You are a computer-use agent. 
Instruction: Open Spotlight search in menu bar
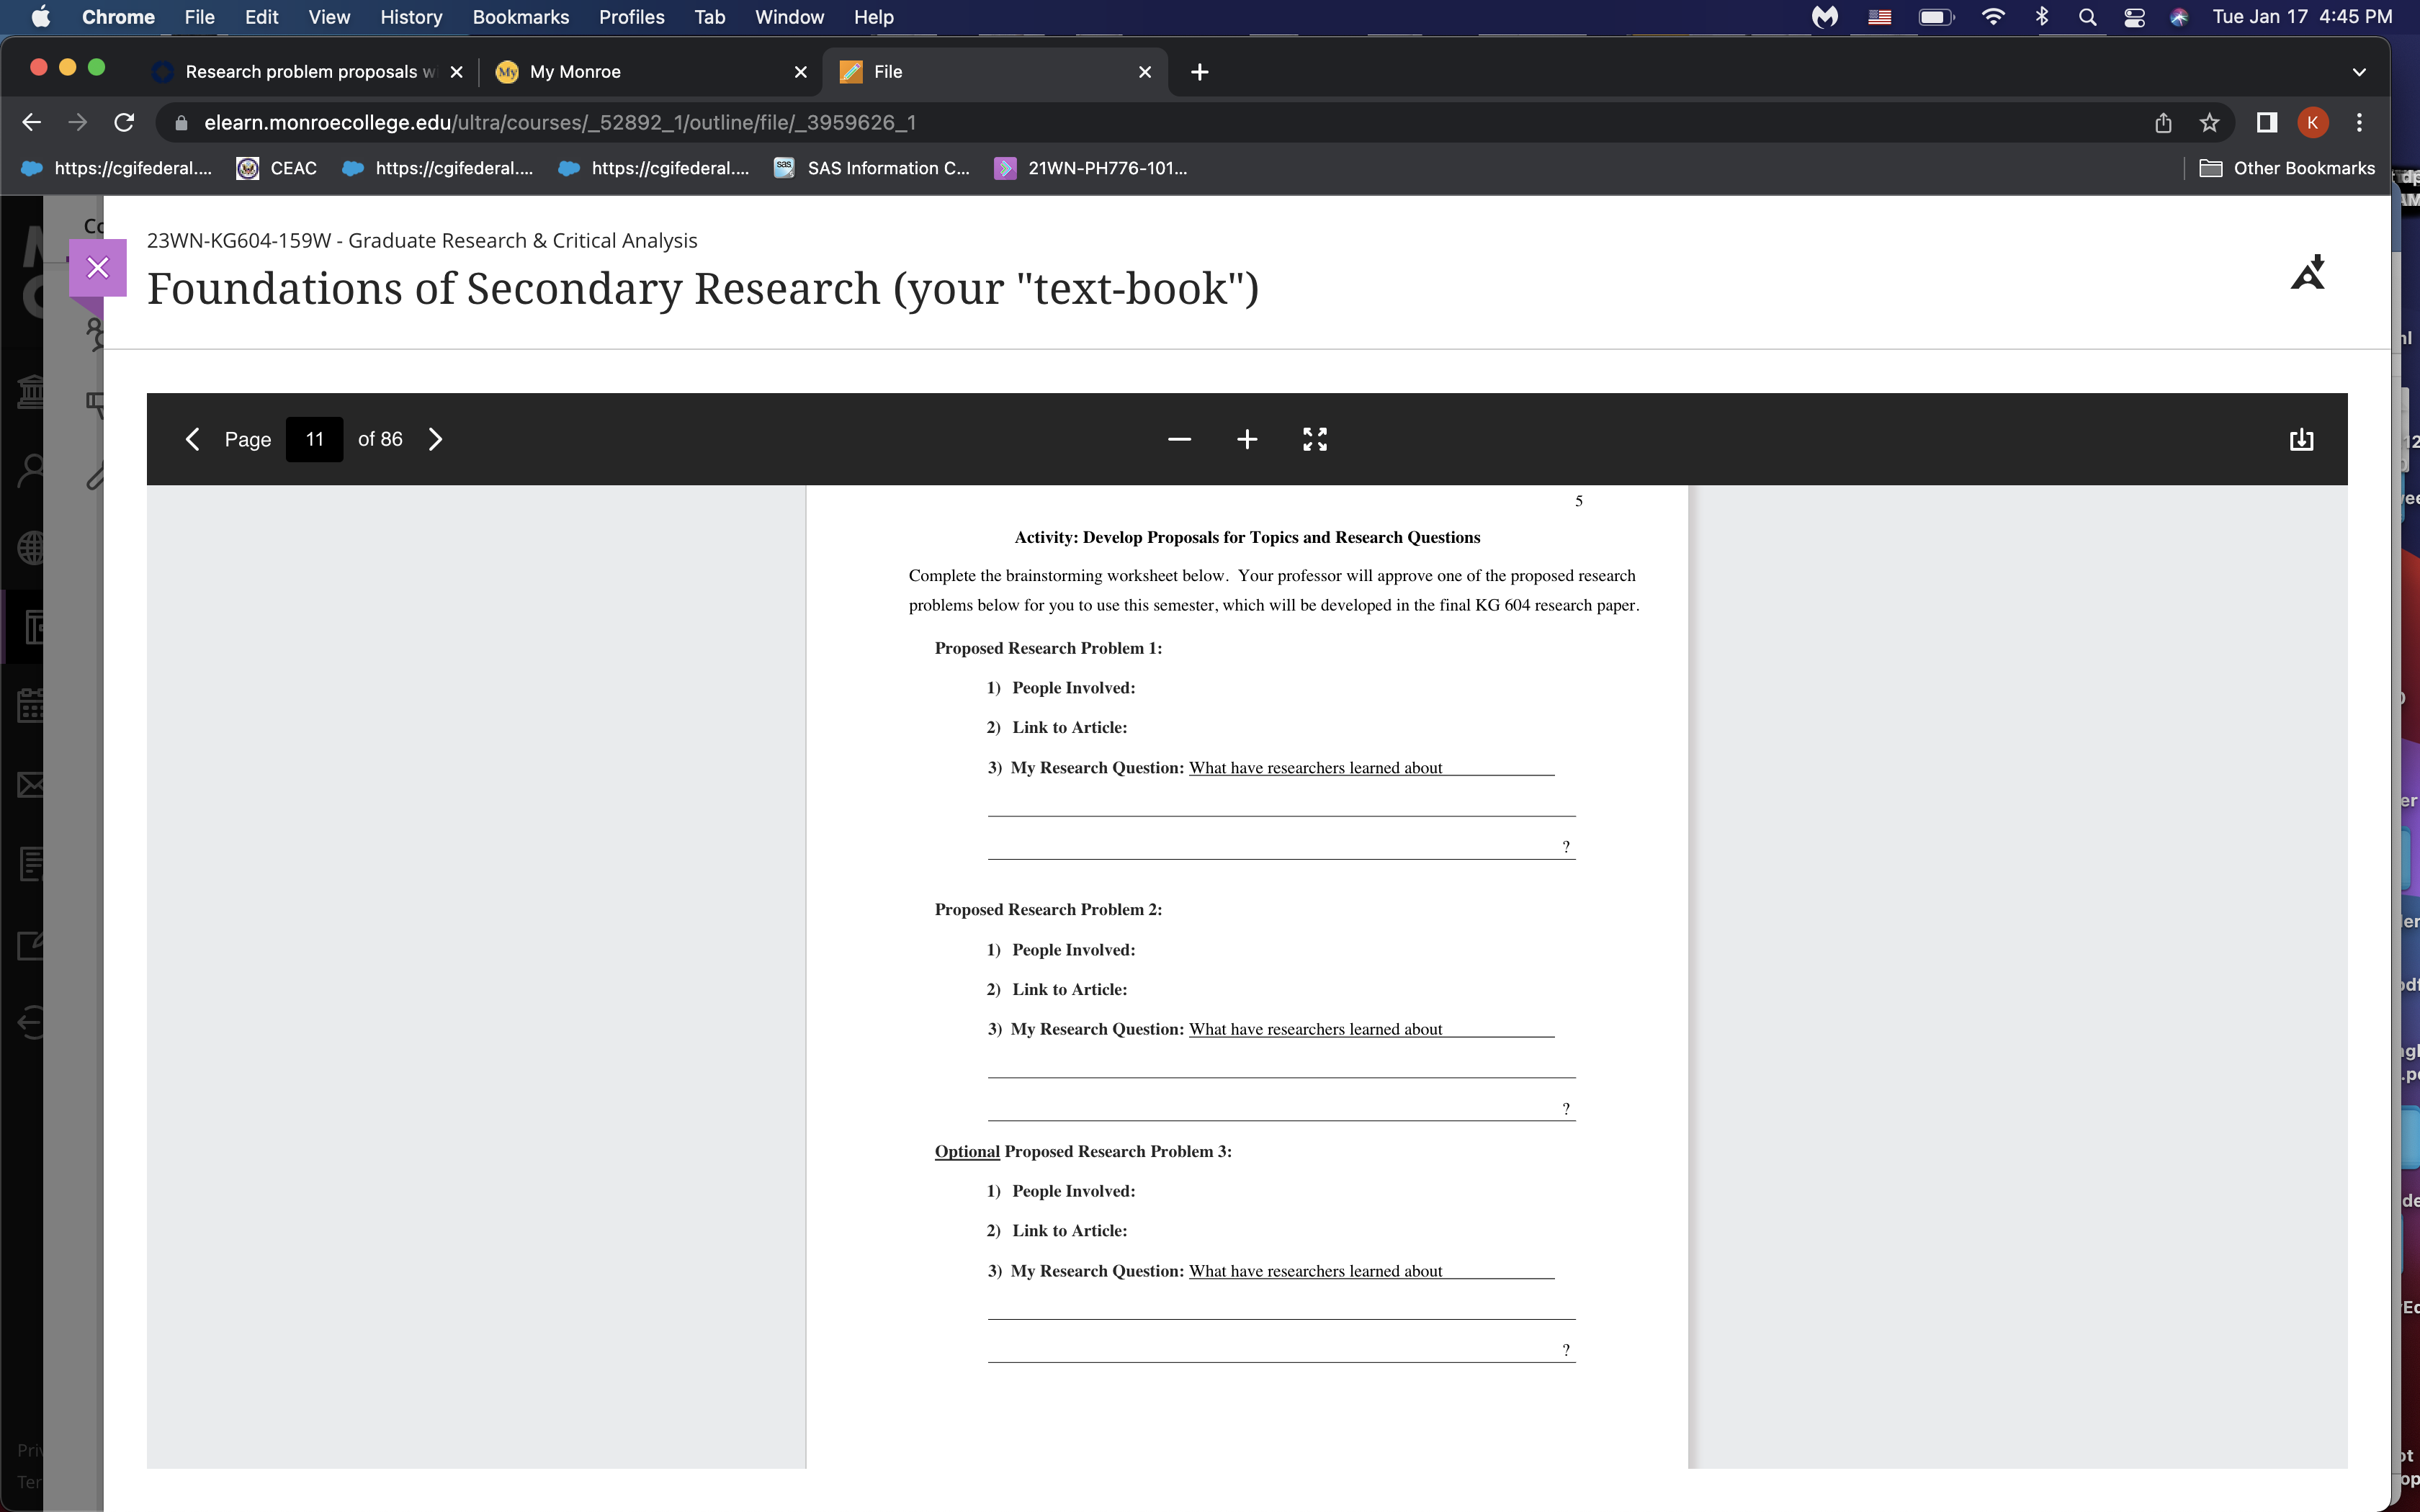coord(2087,17)
